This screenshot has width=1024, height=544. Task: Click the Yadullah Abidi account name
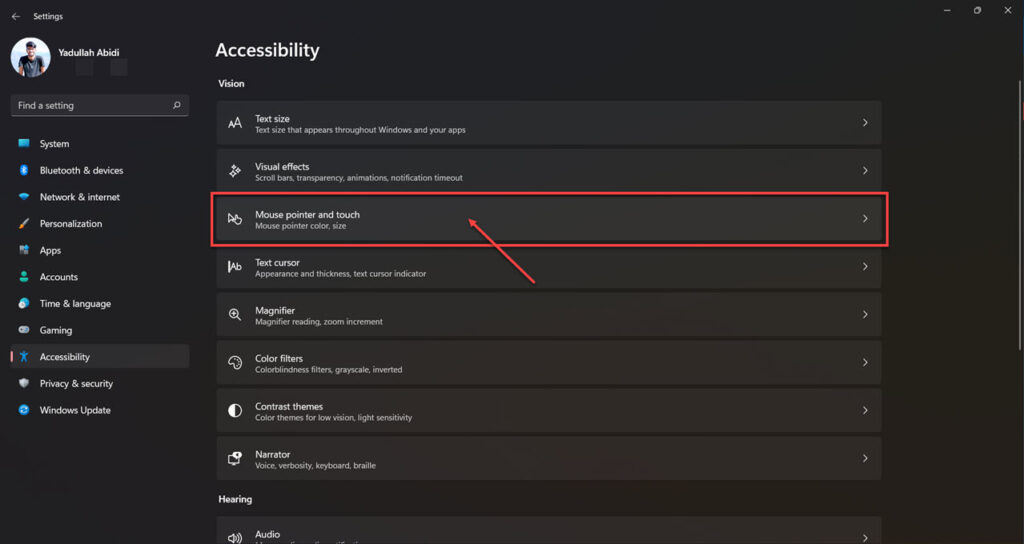coord(89,52)
